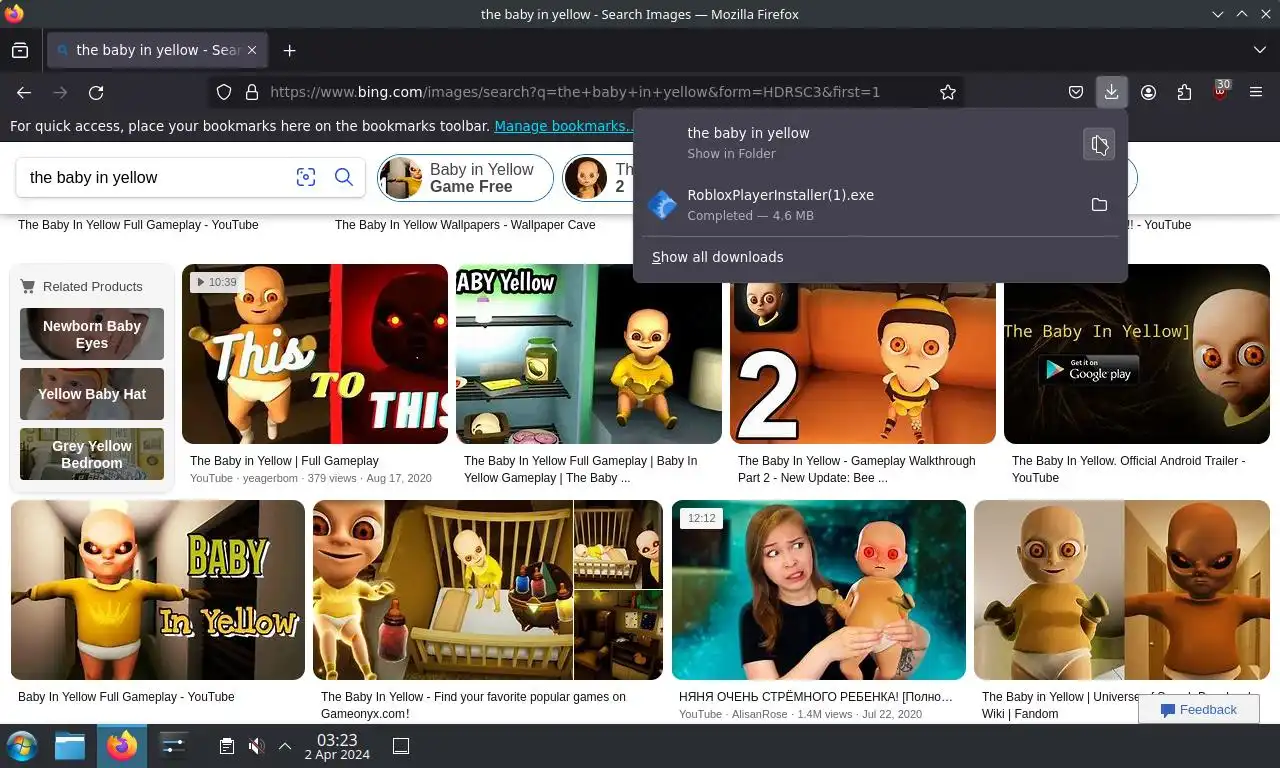The width and height of the screenshot is (1280, 768).
Task: Open the 'This to This' 10:39 video thumbnail
Action: 315,354
